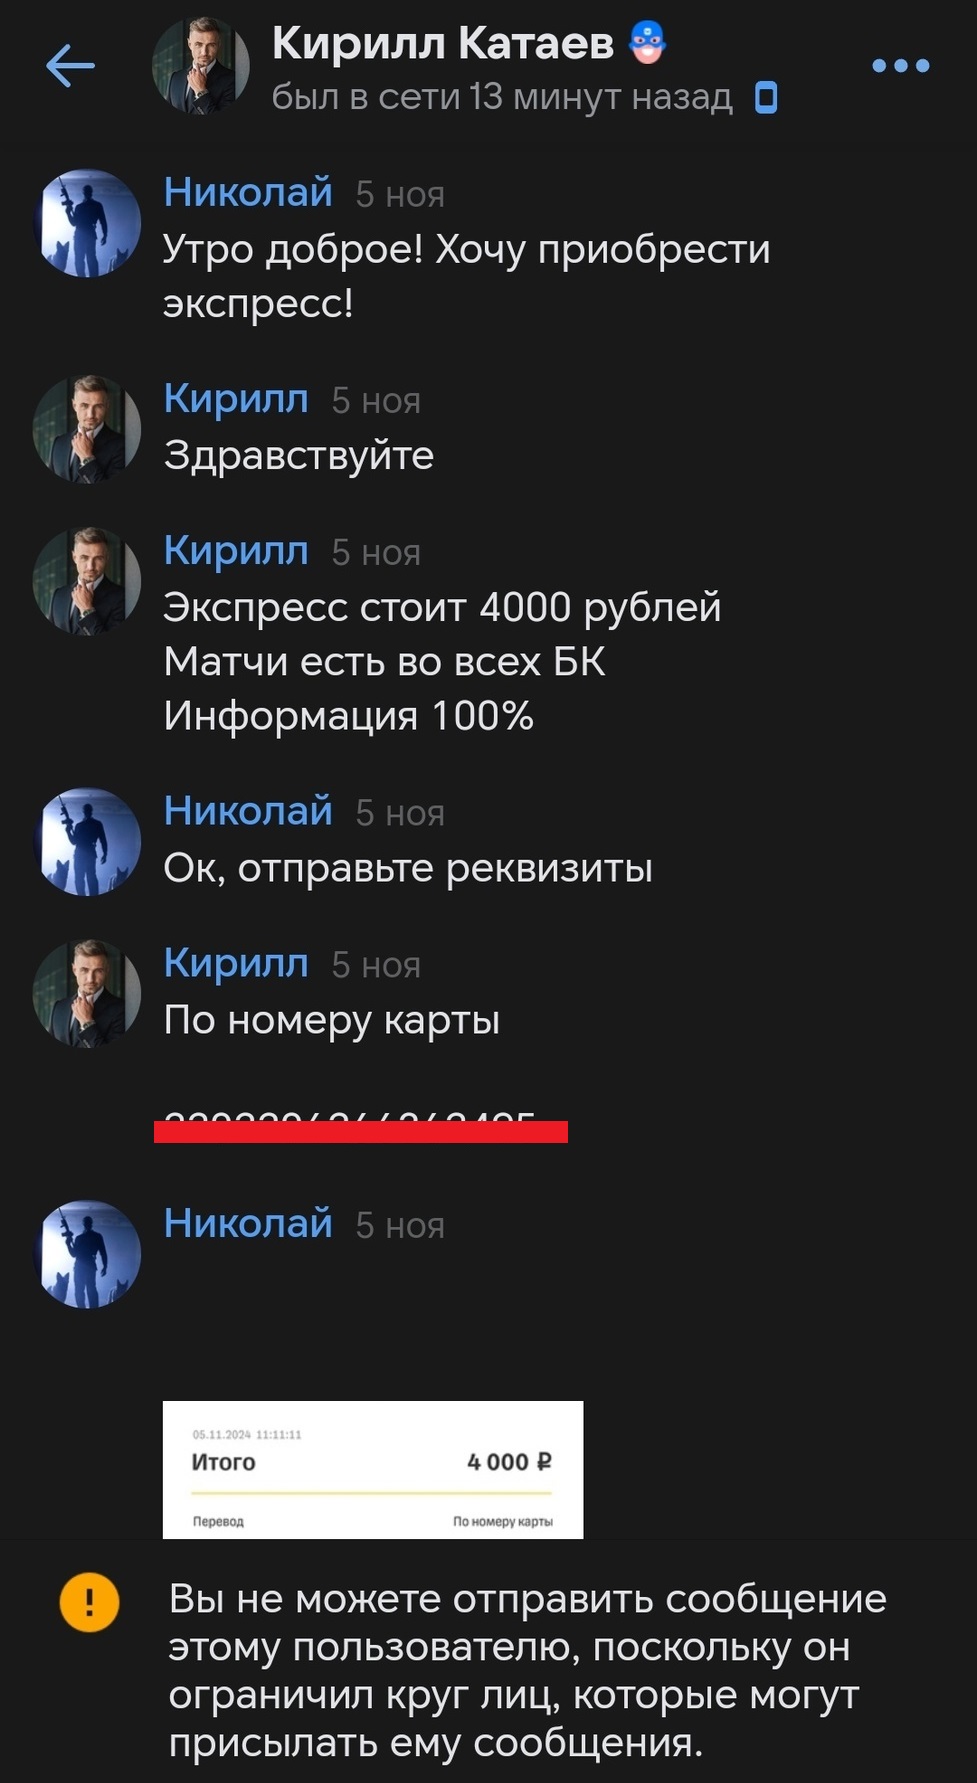Tap the redacted card number line
977x1783 pixels.
pos(361,1128)
